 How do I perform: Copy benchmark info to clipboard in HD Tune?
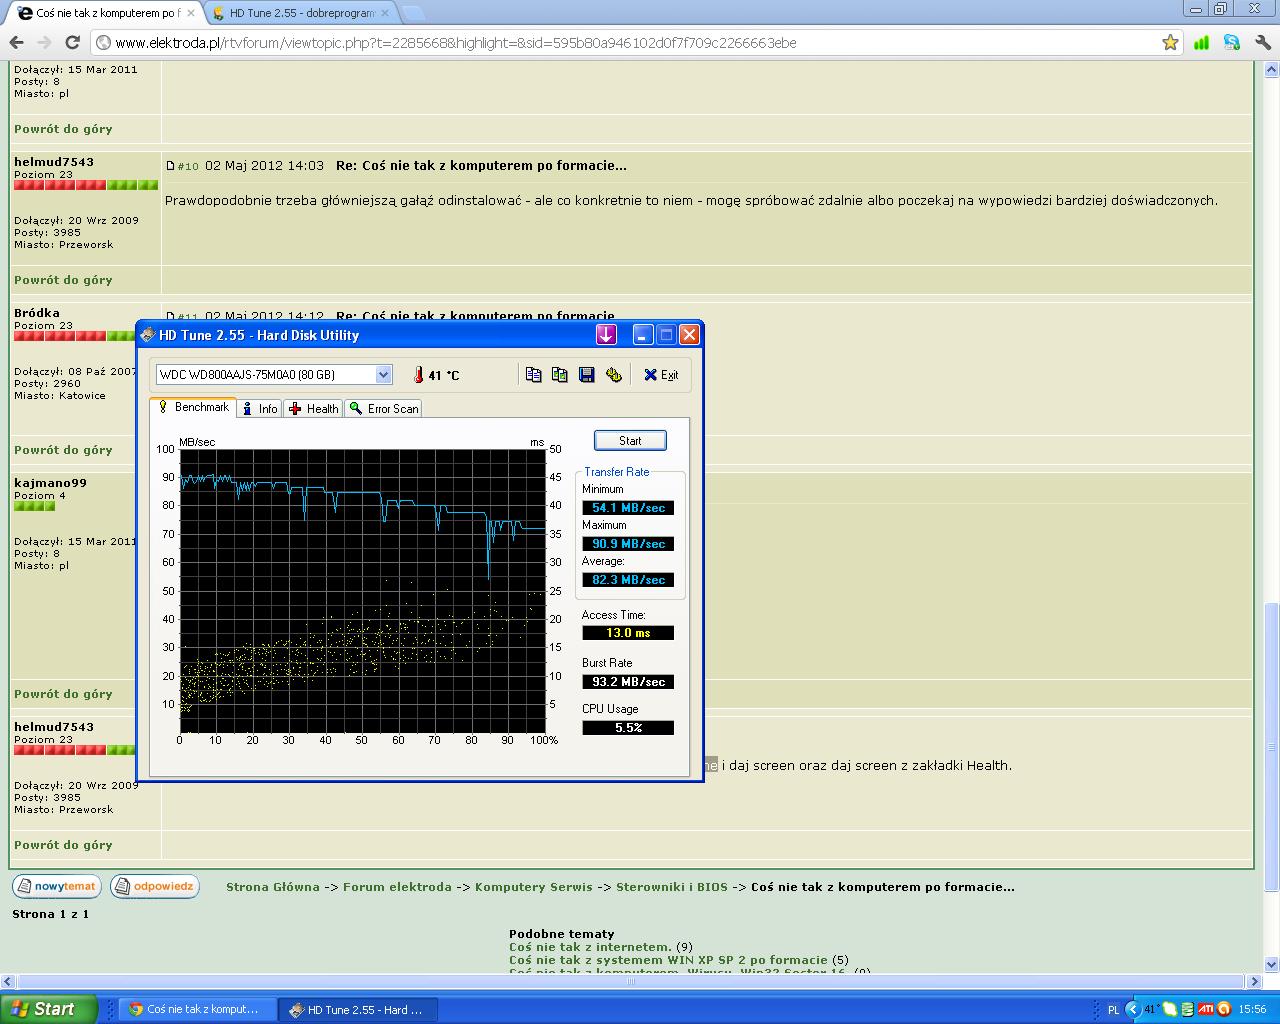click(x=533, y=374)
